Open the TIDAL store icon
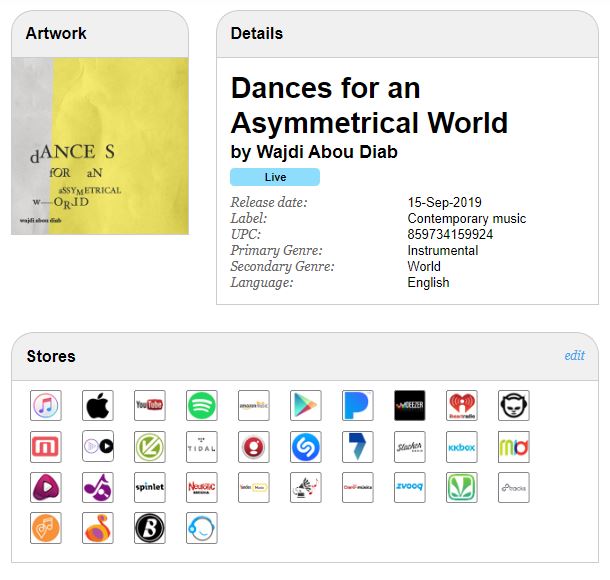This screenshot has width=610, height=580. click(202, 446)
